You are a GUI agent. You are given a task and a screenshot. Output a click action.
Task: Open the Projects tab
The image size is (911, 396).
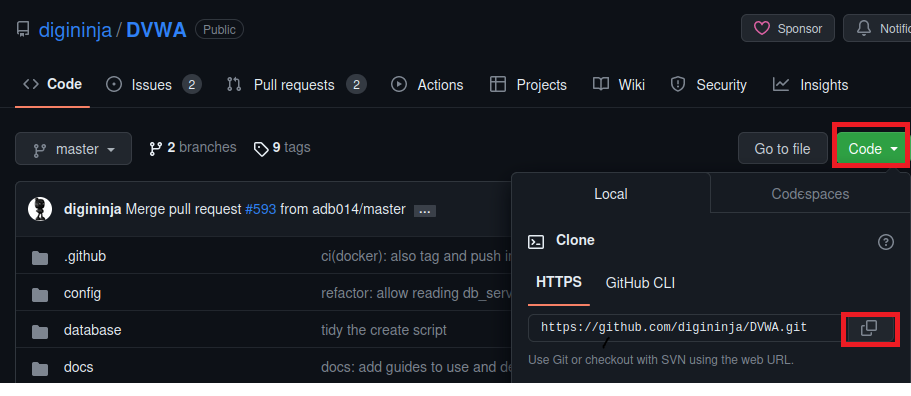[528, 85]
